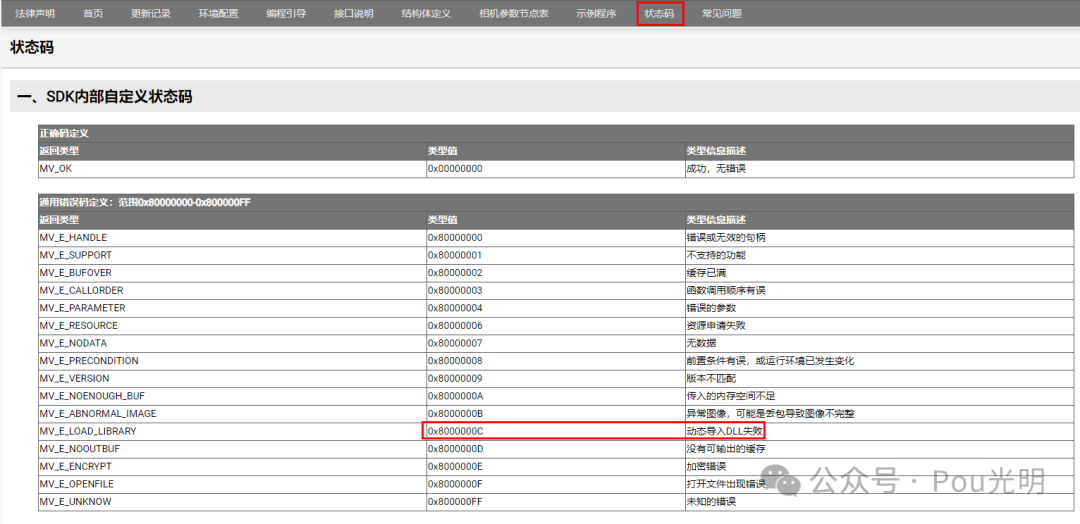
Task: Click the description 没有可输出的缓存
Action: 727,449
